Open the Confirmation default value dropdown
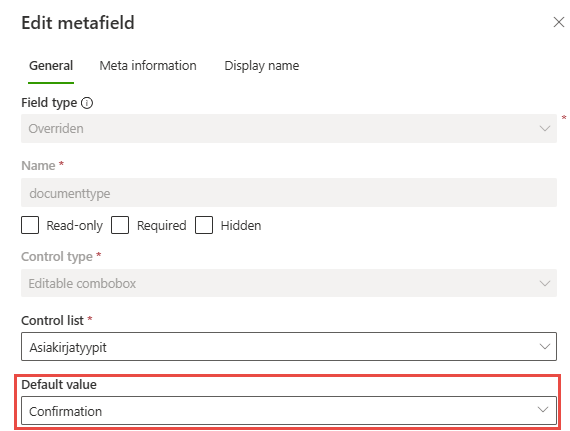Image resolution: width=570 pixels, height=431 pixels. pyautogui.click(x=289, y=411)
